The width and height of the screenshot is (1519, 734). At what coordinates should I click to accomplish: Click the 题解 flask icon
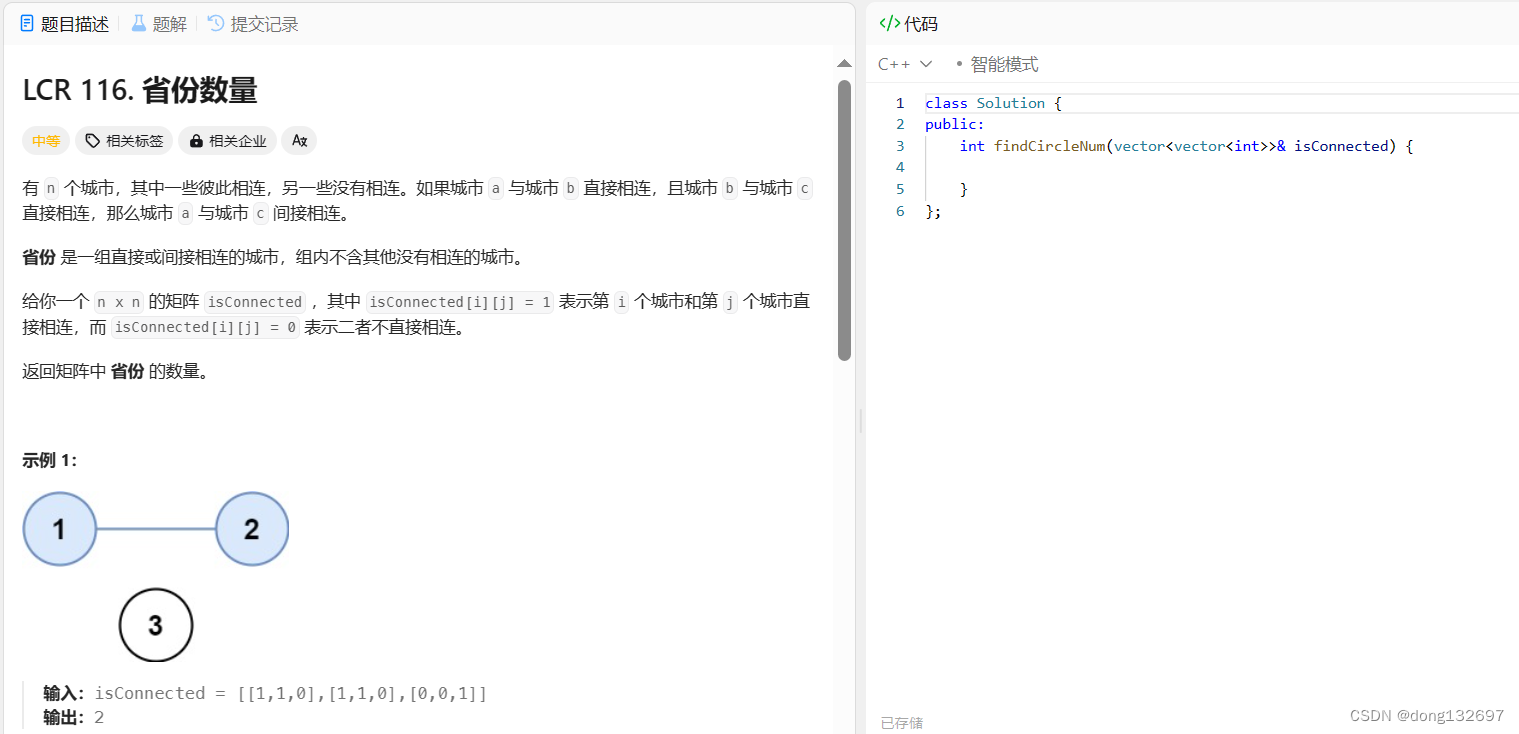[139, 23]
